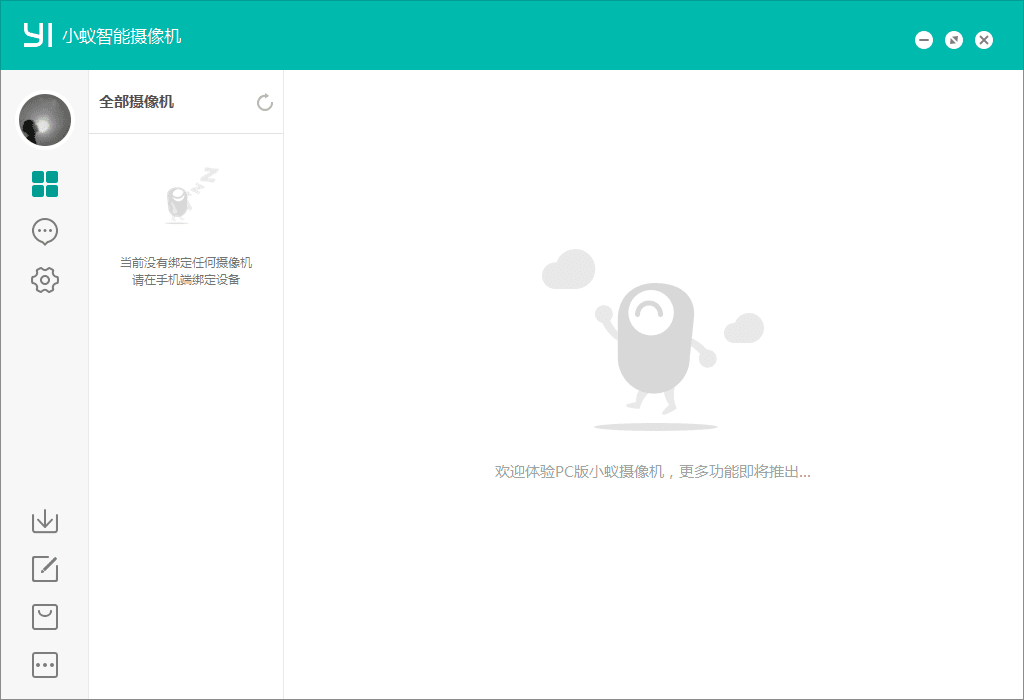This screenshot has width=1024, height=700.
Task: Minimize the application window
Action: click(923, 40)
